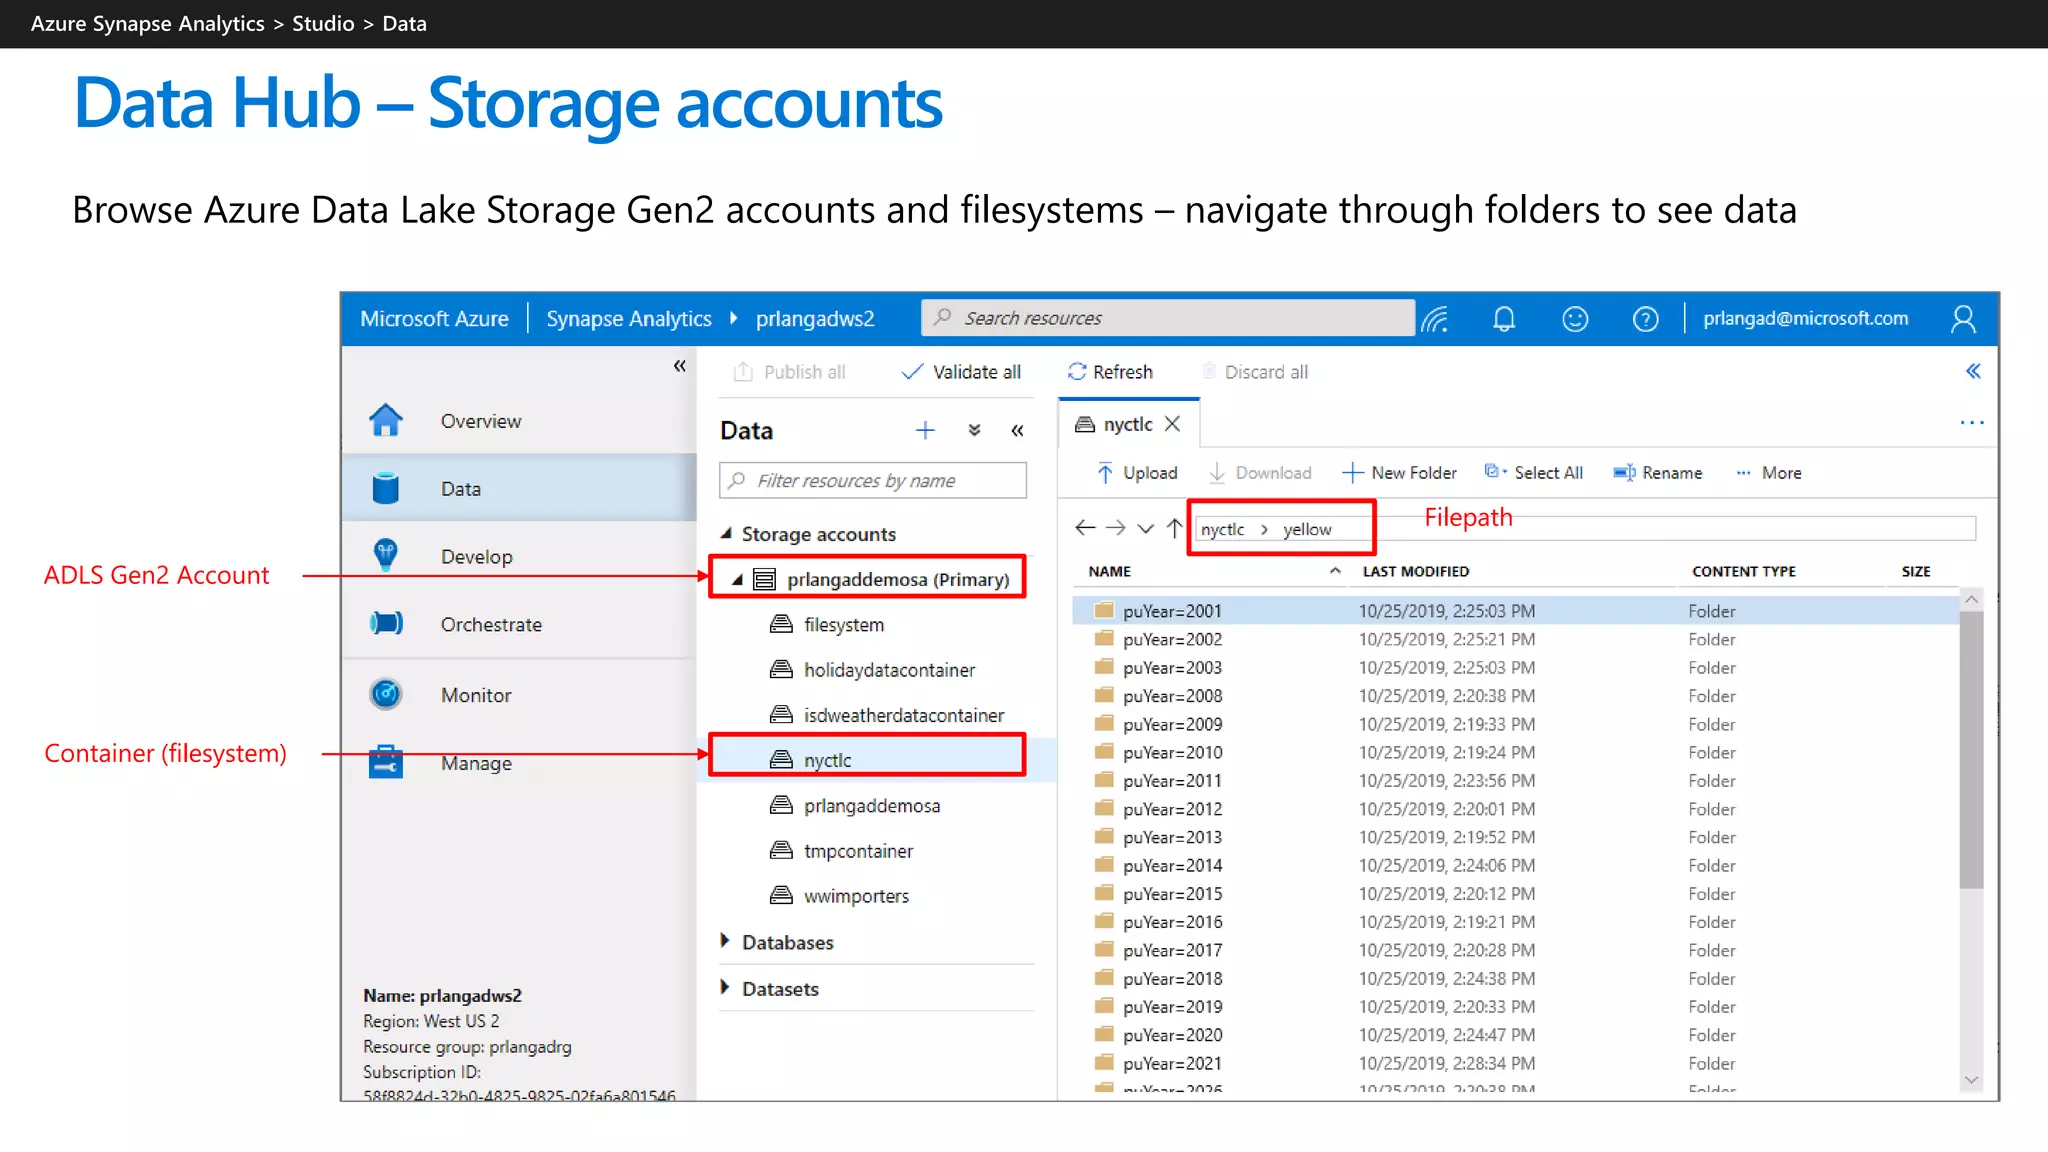Open the user account avatar icon
Viewport: 2048px width, 1152px height.
coord(1963,319)
